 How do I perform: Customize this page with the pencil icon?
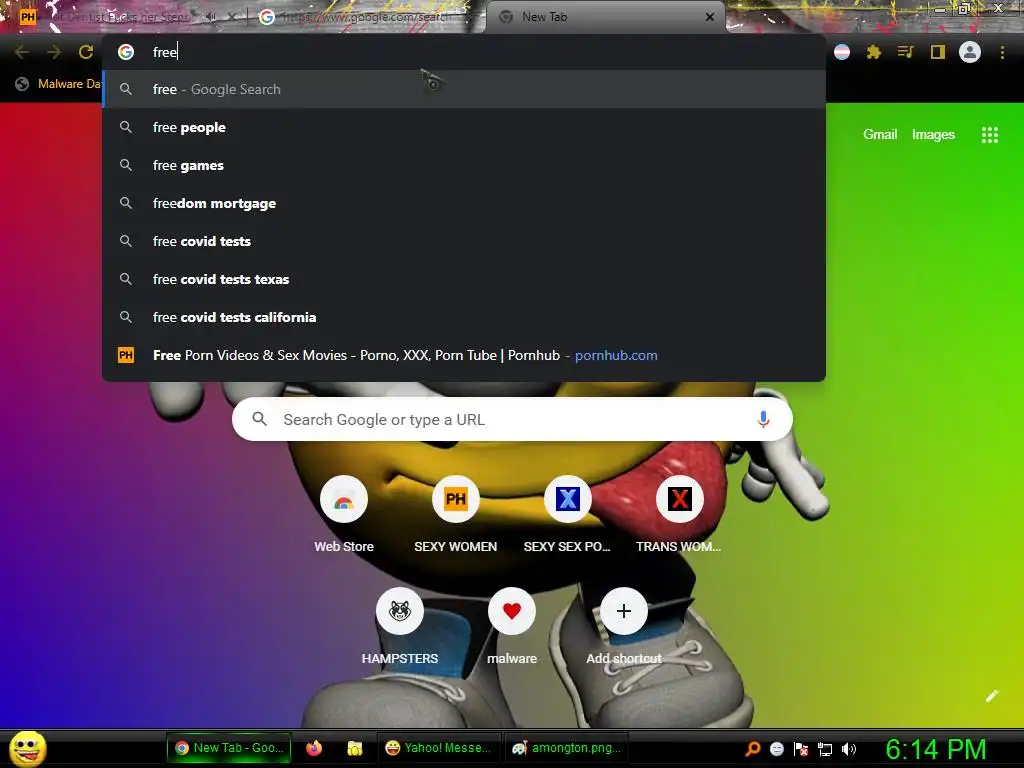991,696
